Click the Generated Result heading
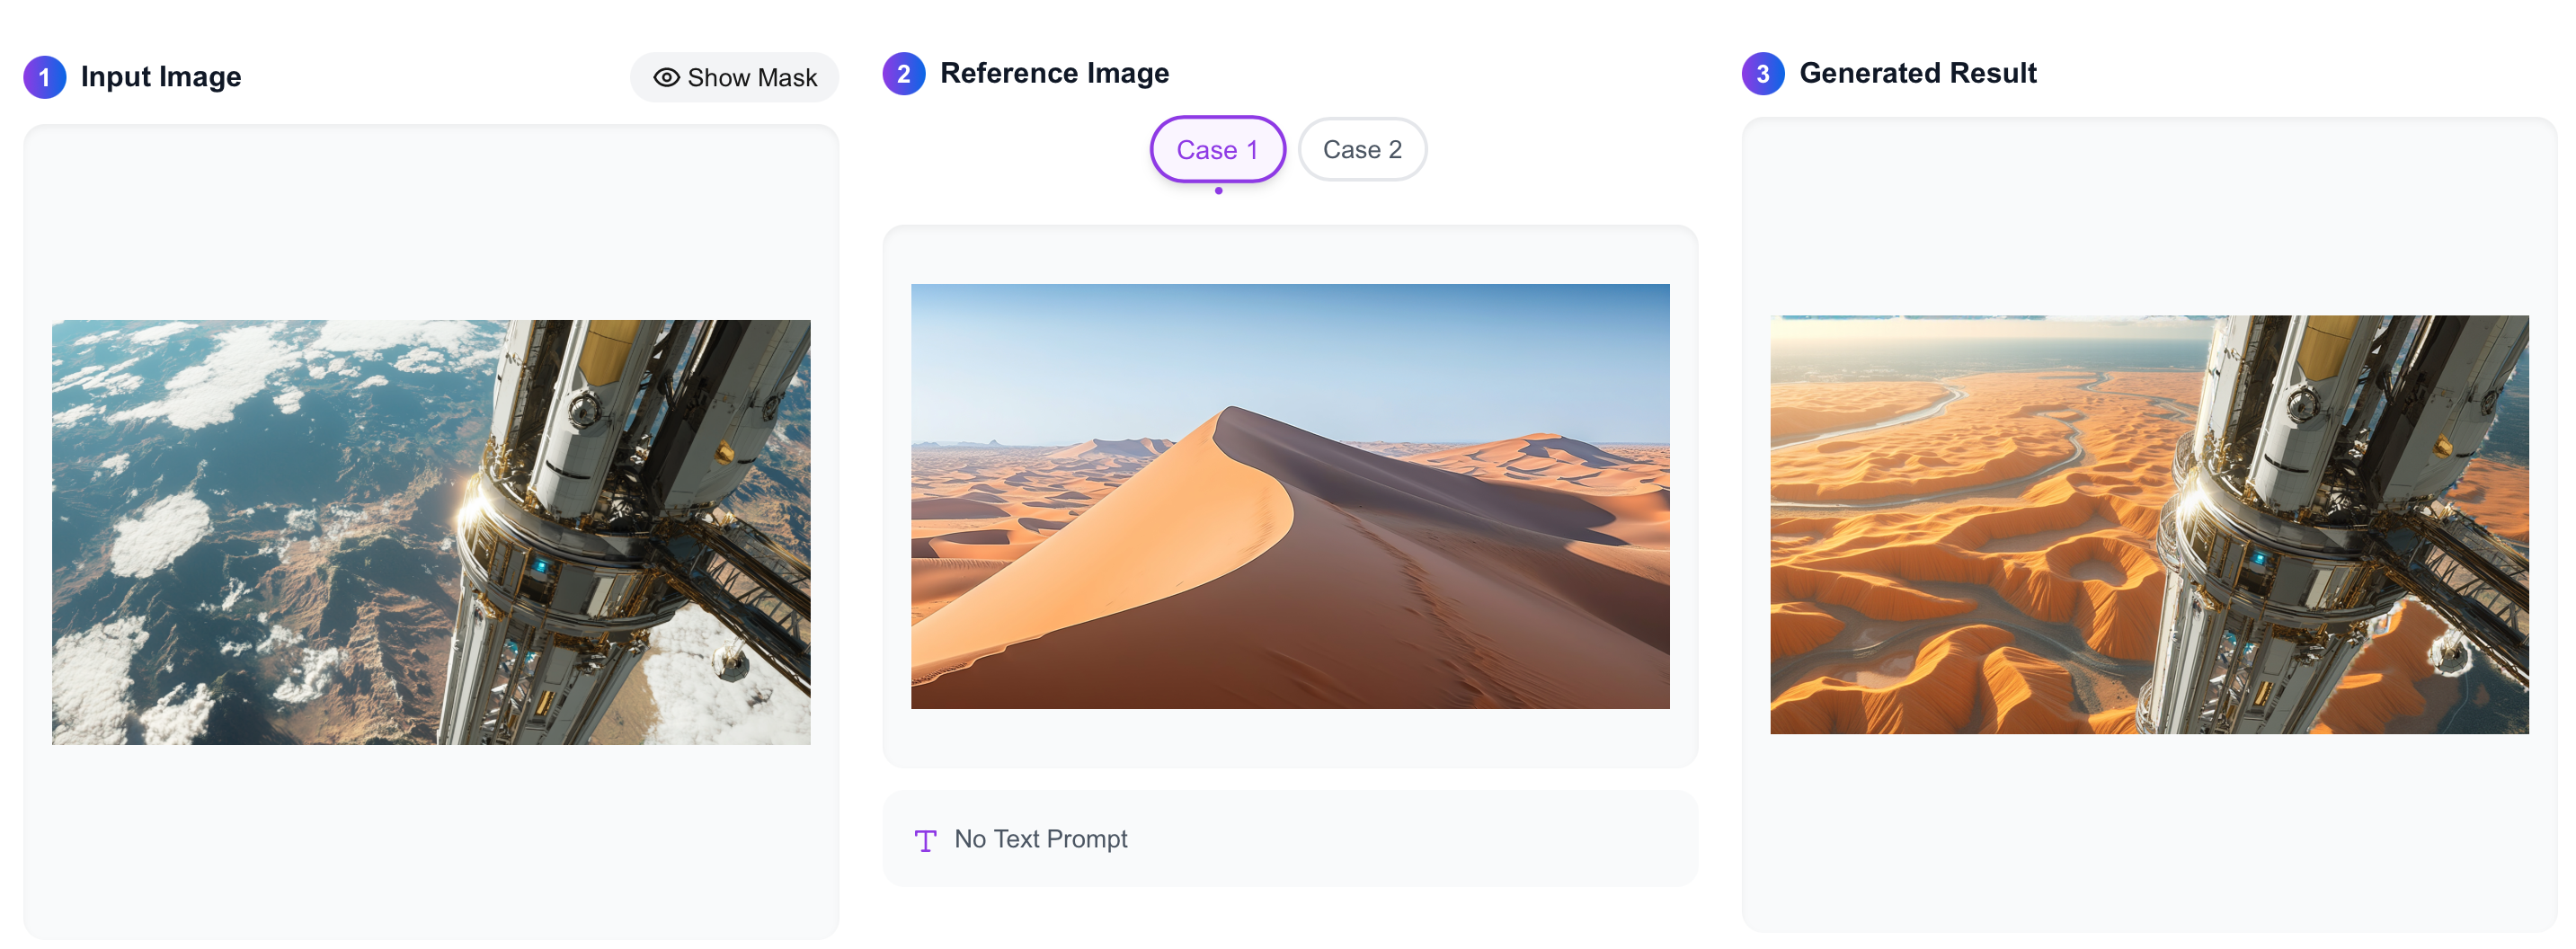This screenshot has height=949, width=2576. [1917, 74]
